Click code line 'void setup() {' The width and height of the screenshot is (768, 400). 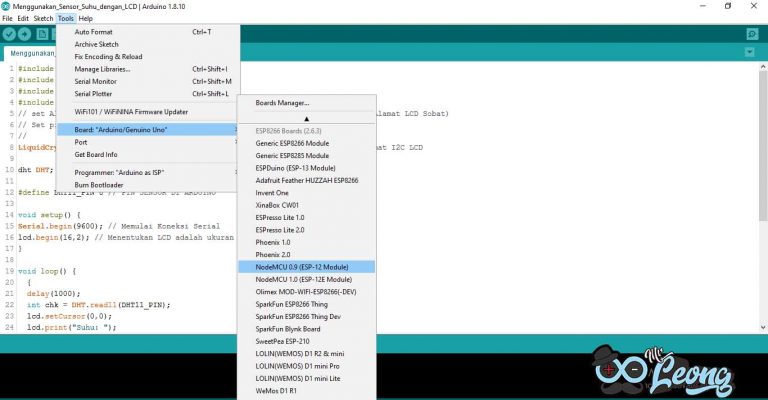[x=49, y=215]
